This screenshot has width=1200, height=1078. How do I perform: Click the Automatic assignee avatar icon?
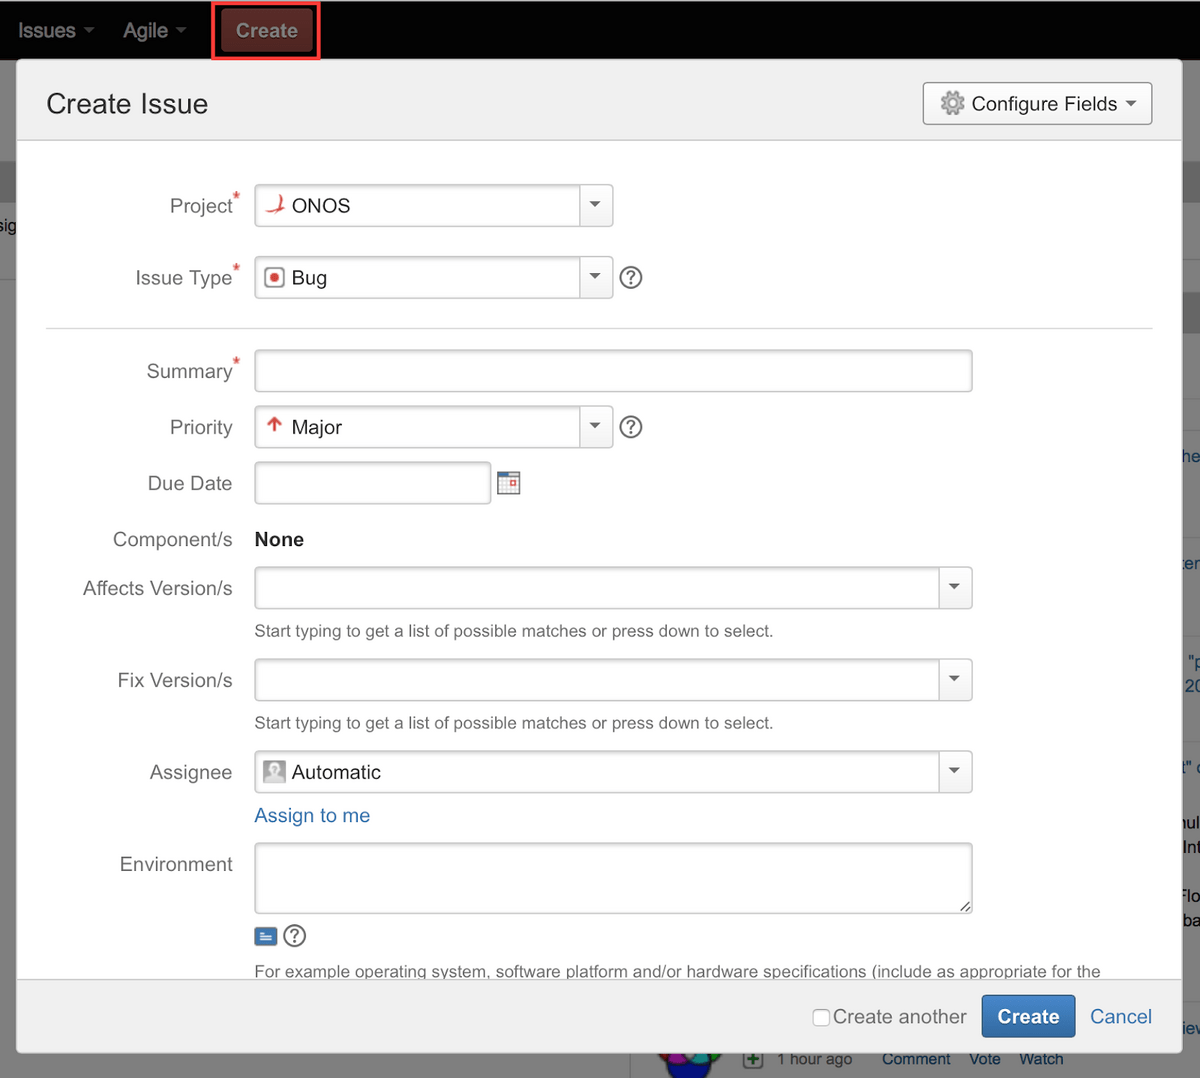click(273, 771)
